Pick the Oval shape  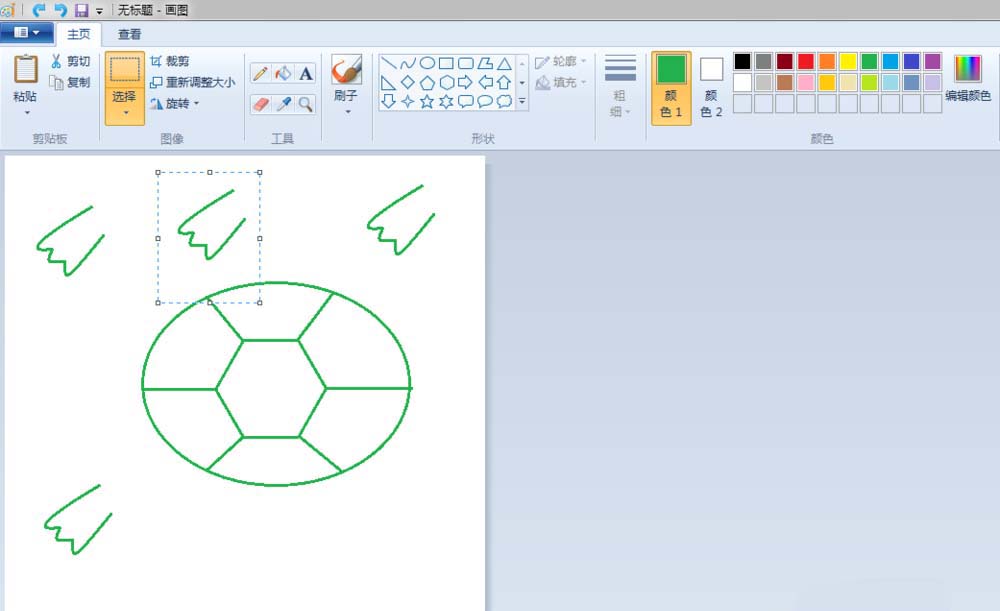427,63
